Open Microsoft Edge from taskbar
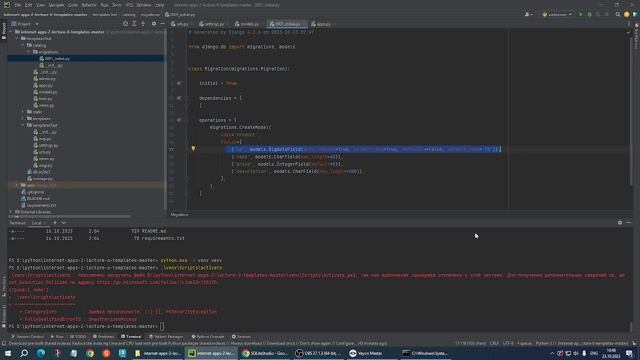 [x=41, y=353]
